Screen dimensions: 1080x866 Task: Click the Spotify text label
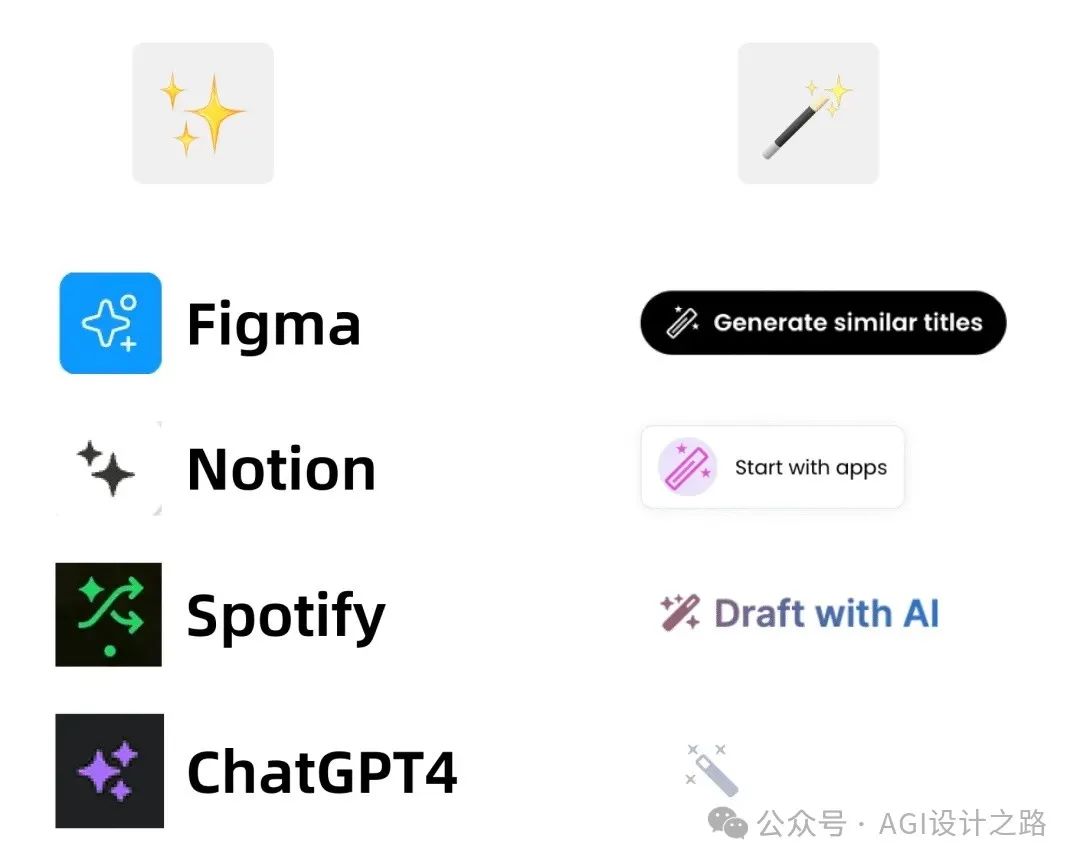pos(285,617)
